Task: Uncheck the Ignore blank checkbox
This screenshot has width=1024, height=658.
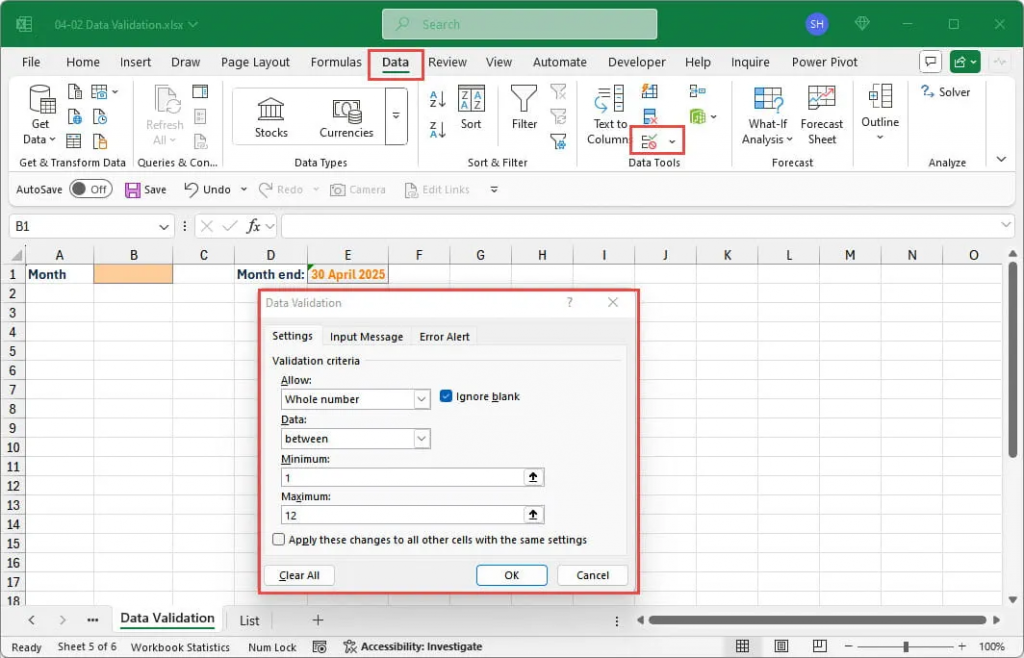Action: pyautogui.click(x=446, y=397)
